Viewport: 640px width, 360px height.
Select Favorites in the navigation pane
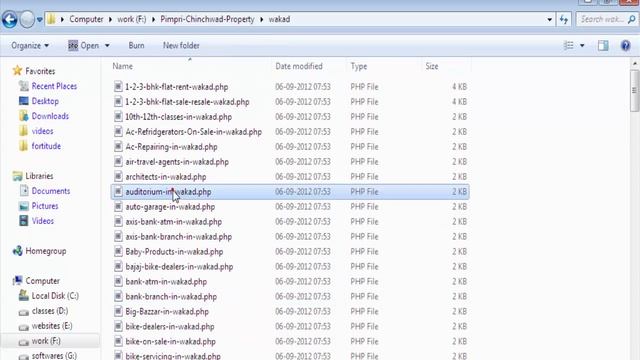pyautogui.click(x=40, y=71)
